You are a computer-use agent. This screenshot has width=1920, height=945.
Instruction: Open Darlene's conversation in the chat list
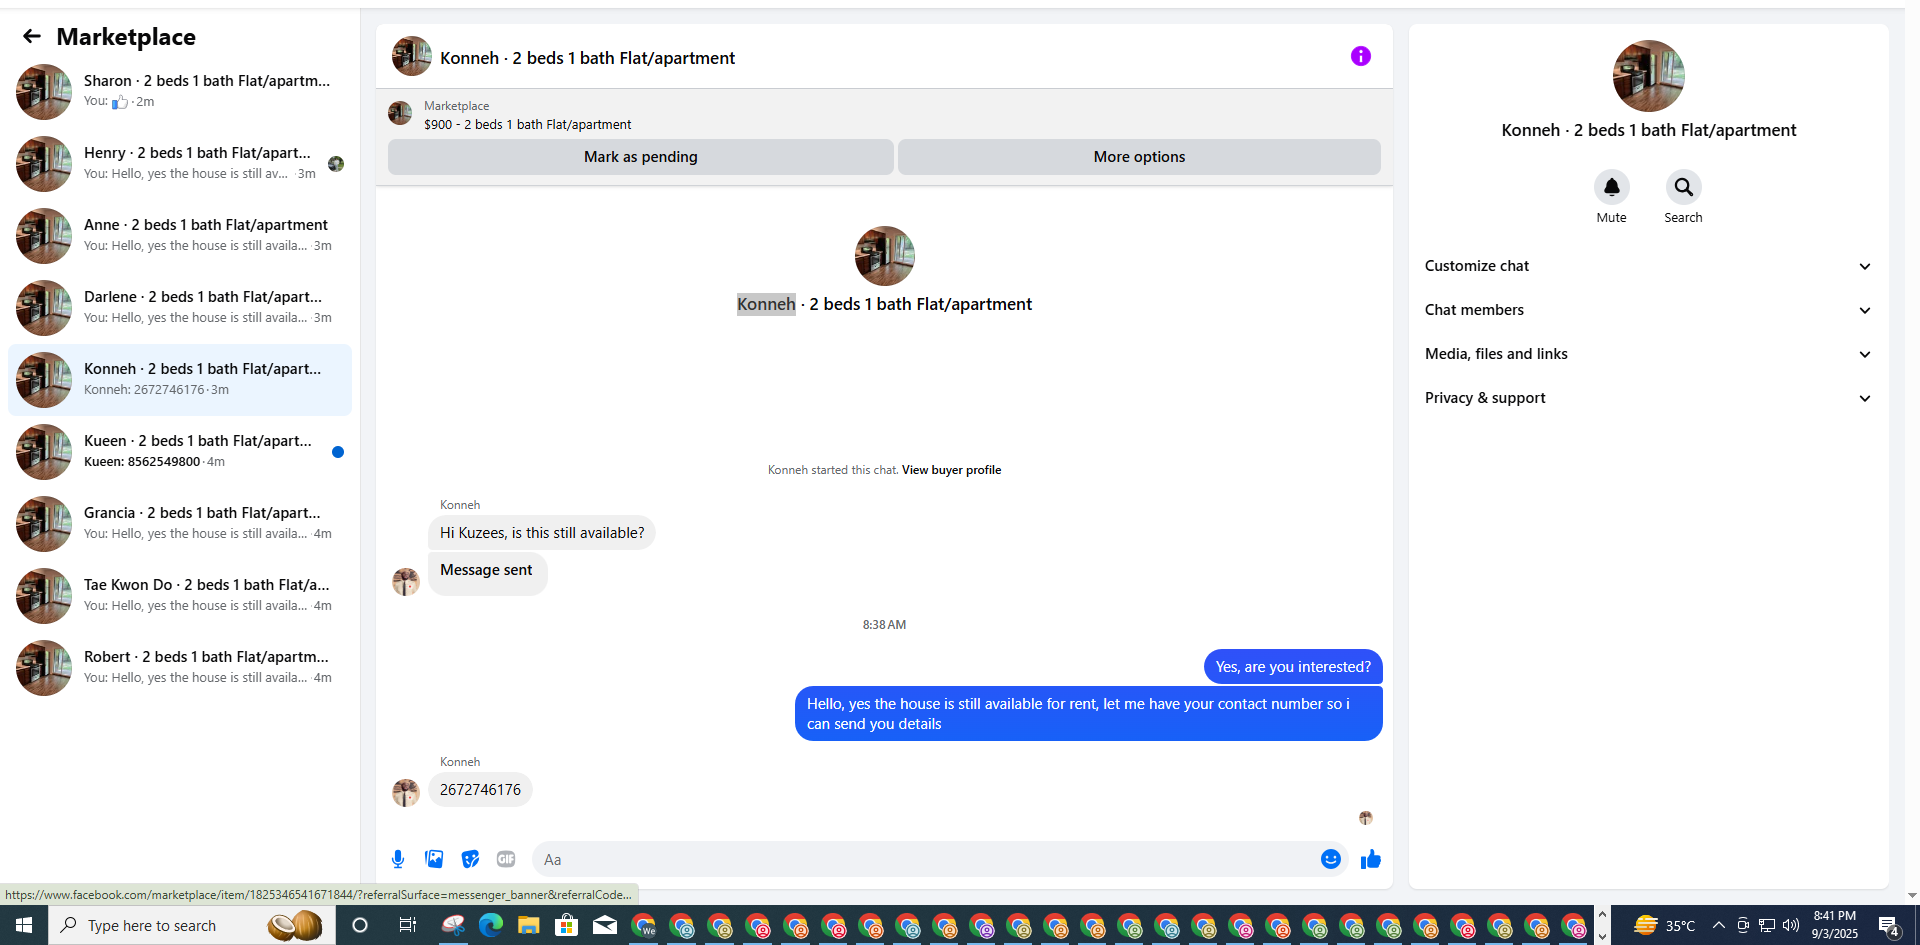[180, 308]
